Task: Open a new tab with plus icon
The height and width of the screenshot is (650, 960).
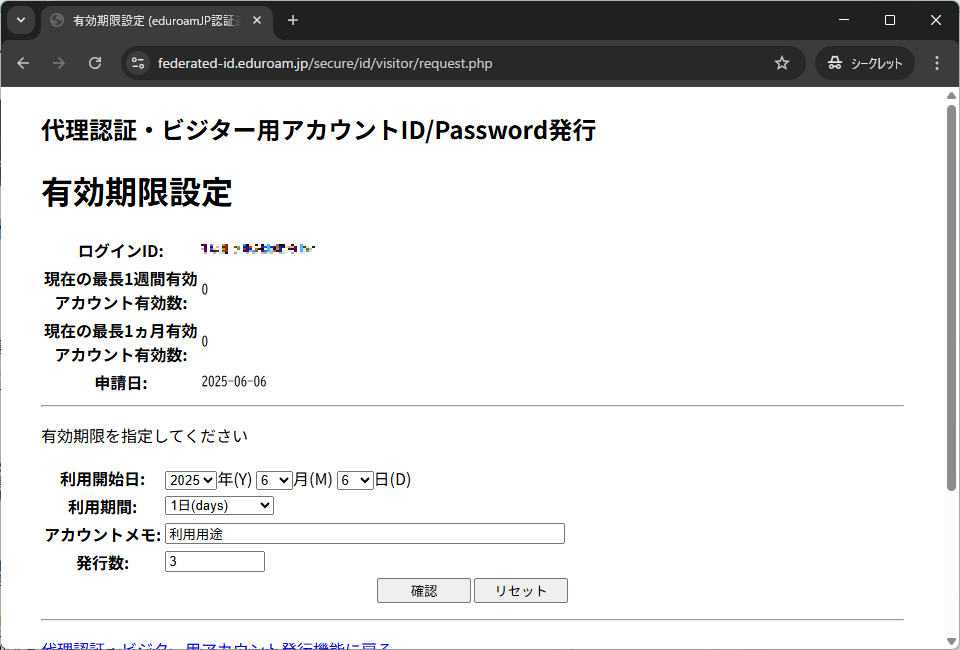Action: point(293,20)
